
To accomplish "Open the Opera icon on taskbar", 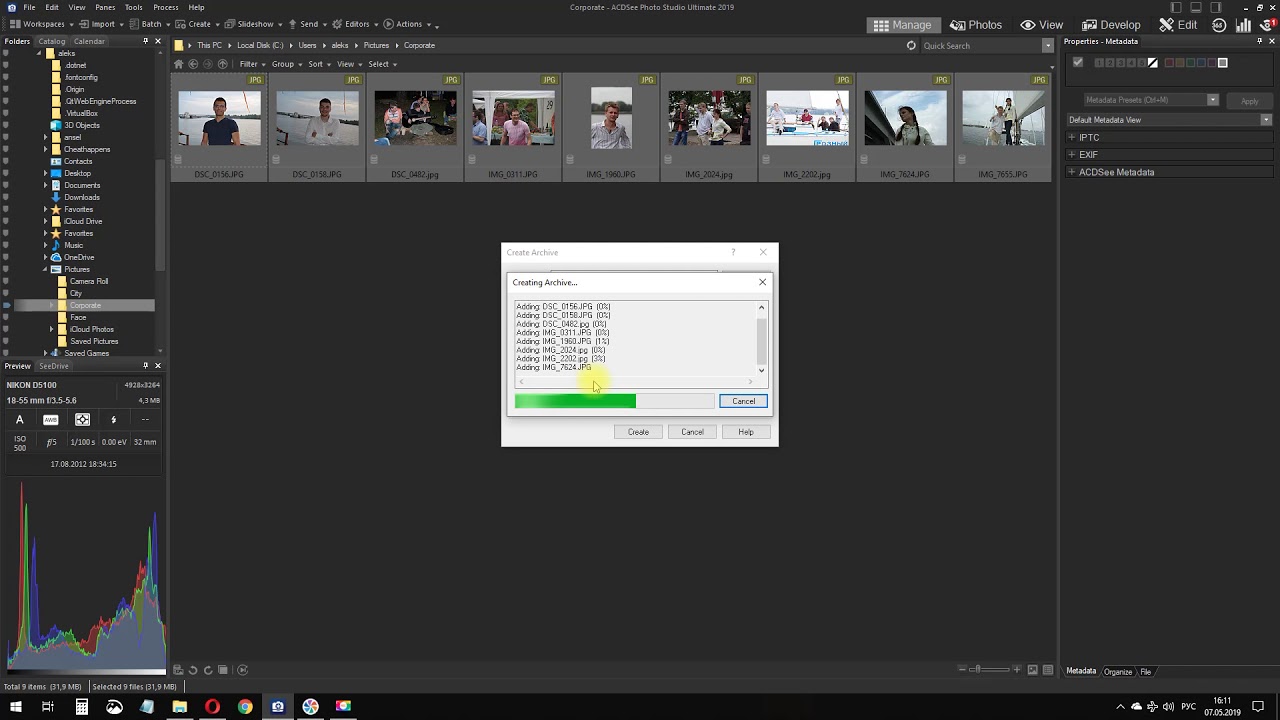I will (x=212, y=707).
